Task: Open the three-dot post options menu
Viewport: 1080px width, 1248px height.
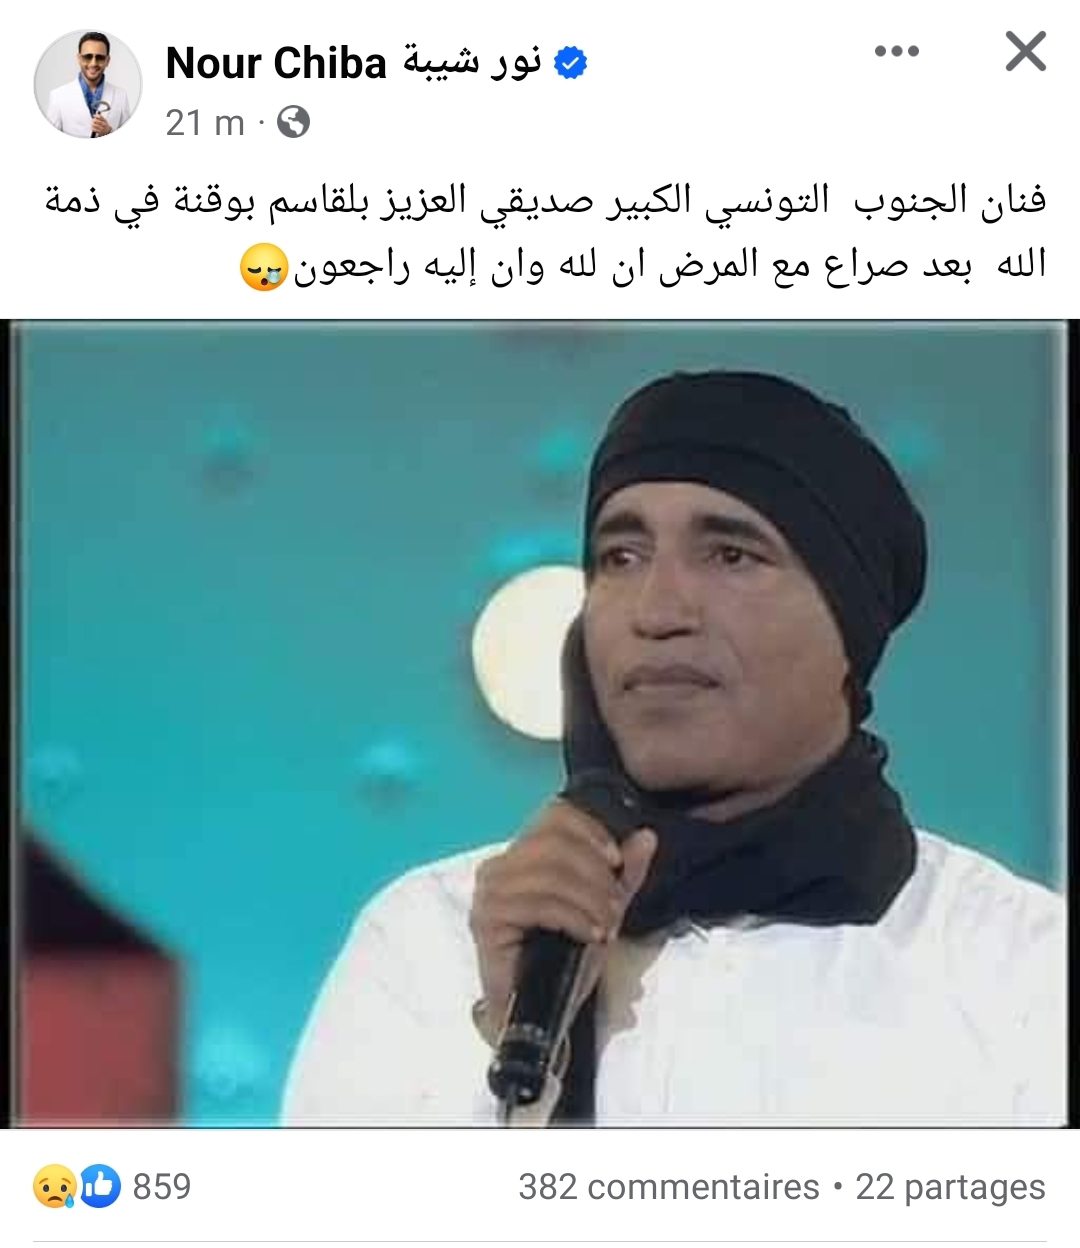Action: [x=895, y=52]
